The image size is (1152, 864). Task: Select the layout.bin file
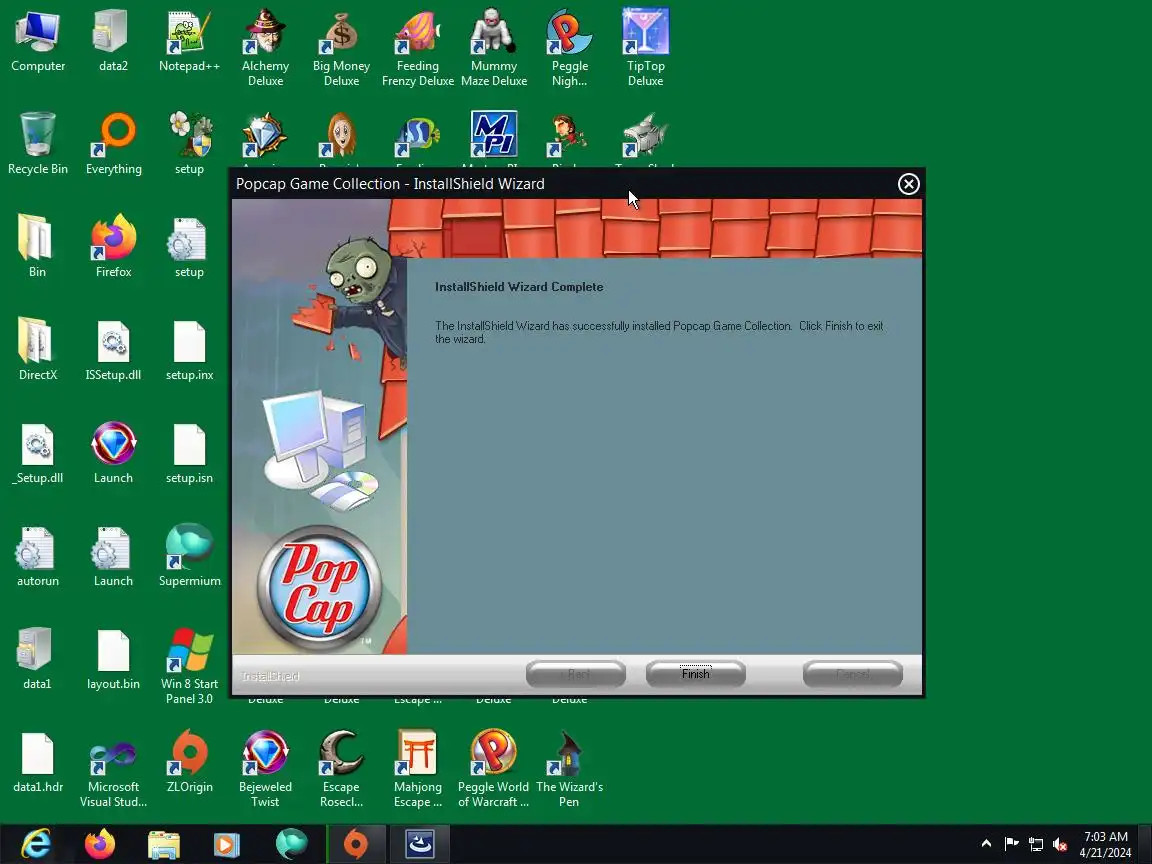point(113,659)
